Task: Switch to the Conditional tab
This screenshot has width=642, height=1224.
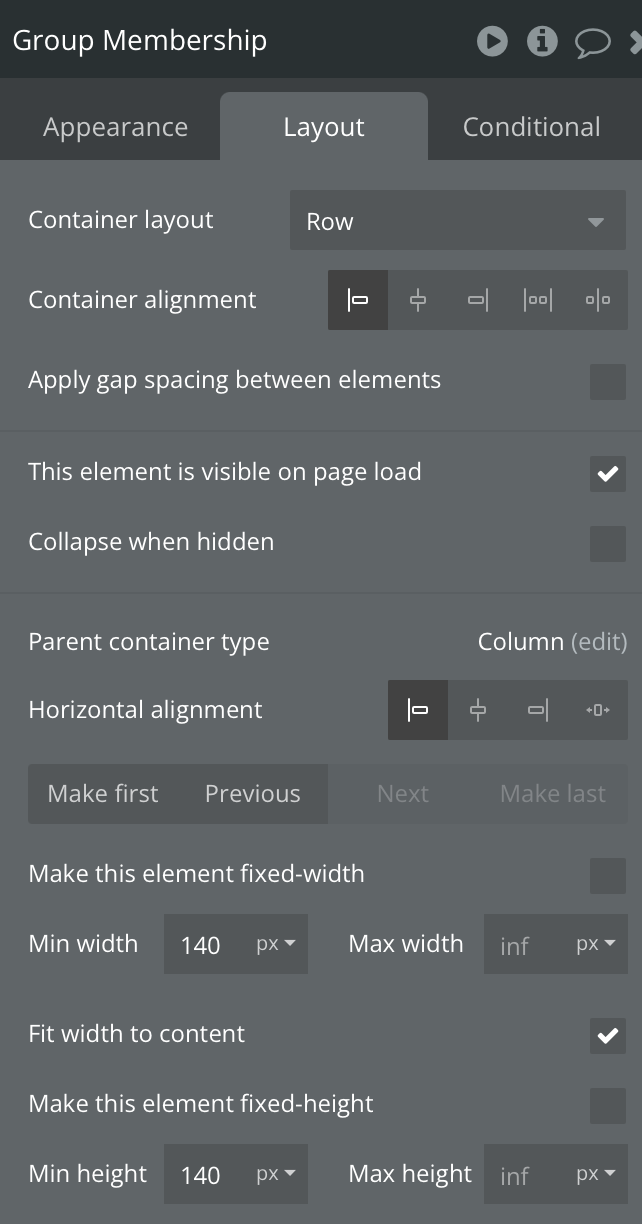Action: 531,128
